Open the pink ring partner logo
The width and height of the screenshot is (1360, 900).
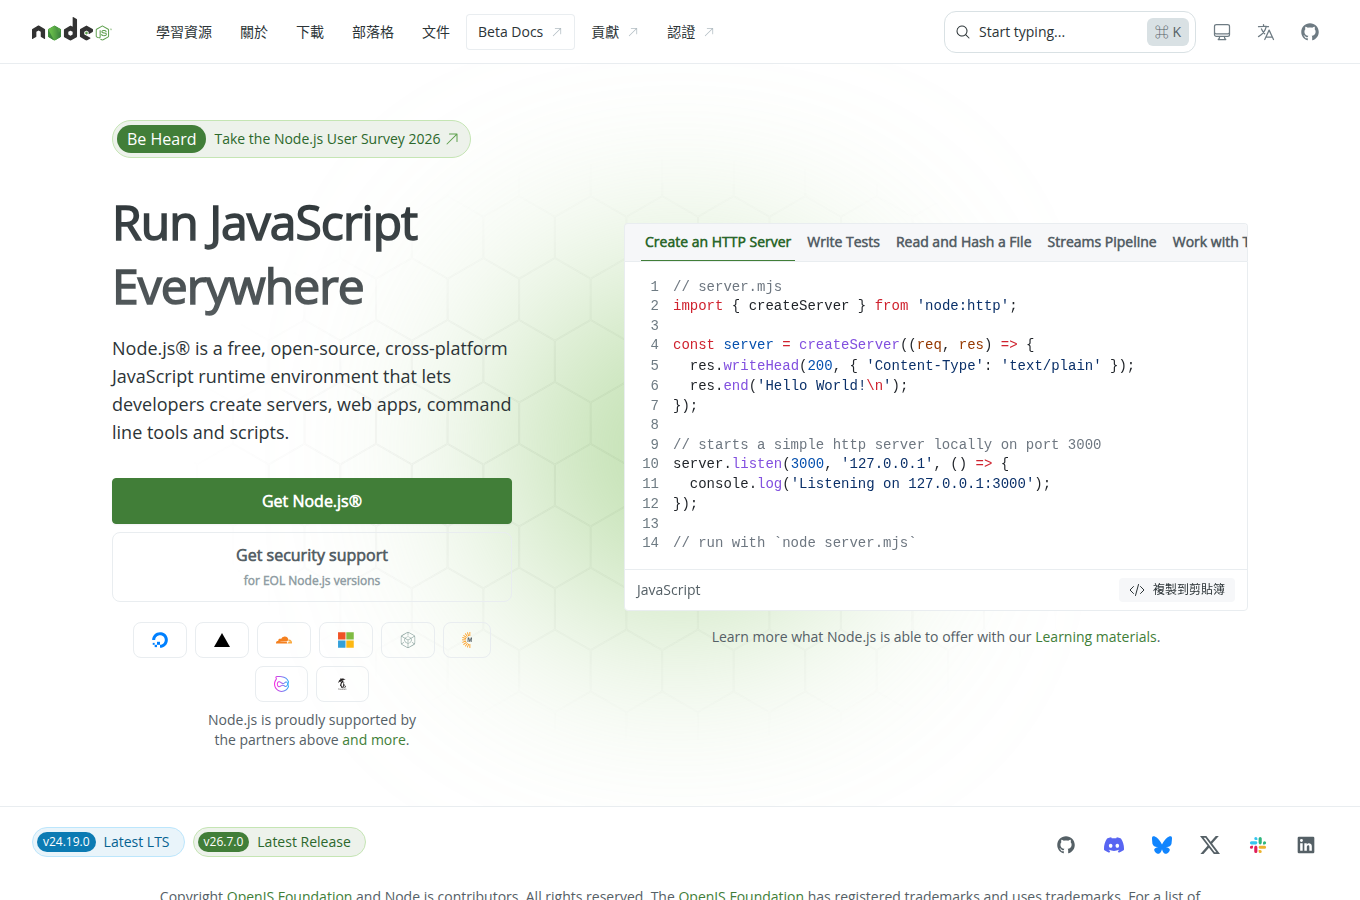tap(282, 684)
